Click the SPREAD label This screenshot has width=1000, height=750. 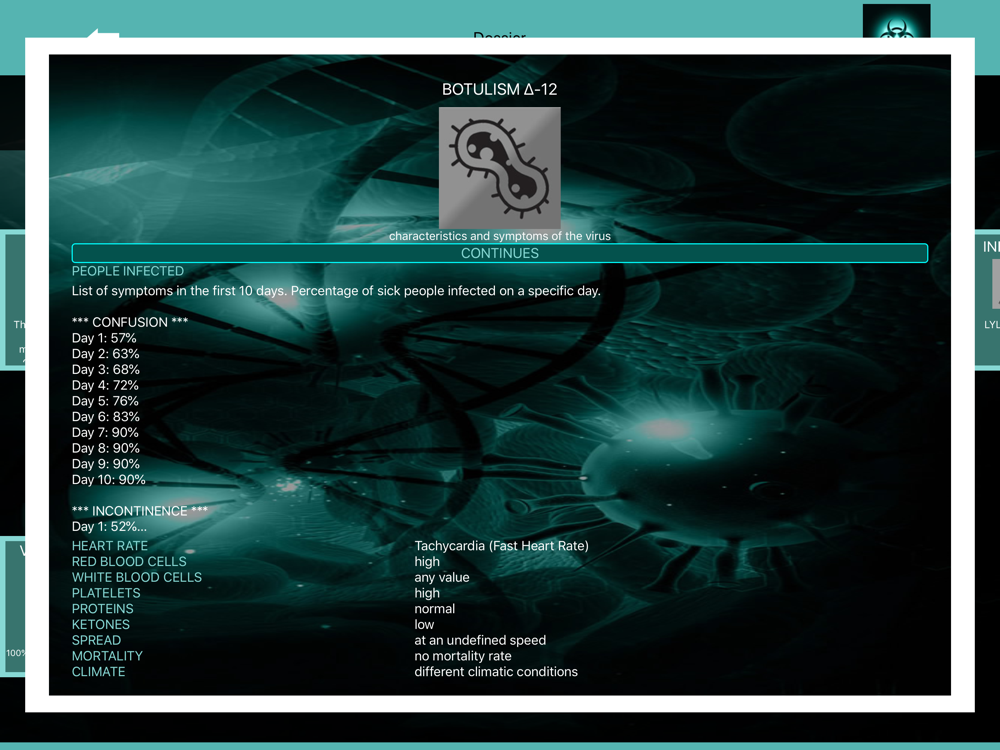click(x=96, y=640)
